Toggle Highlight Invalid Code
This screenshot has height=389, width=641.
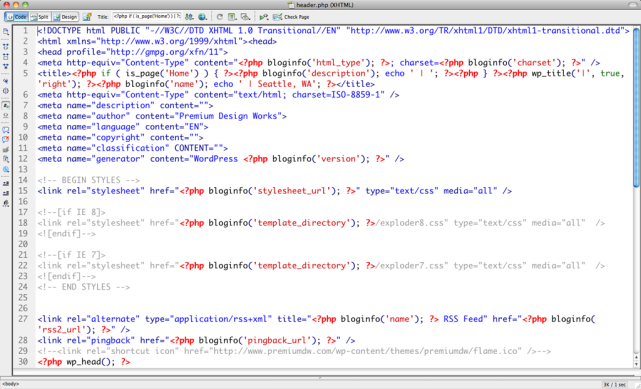point(6,116)
